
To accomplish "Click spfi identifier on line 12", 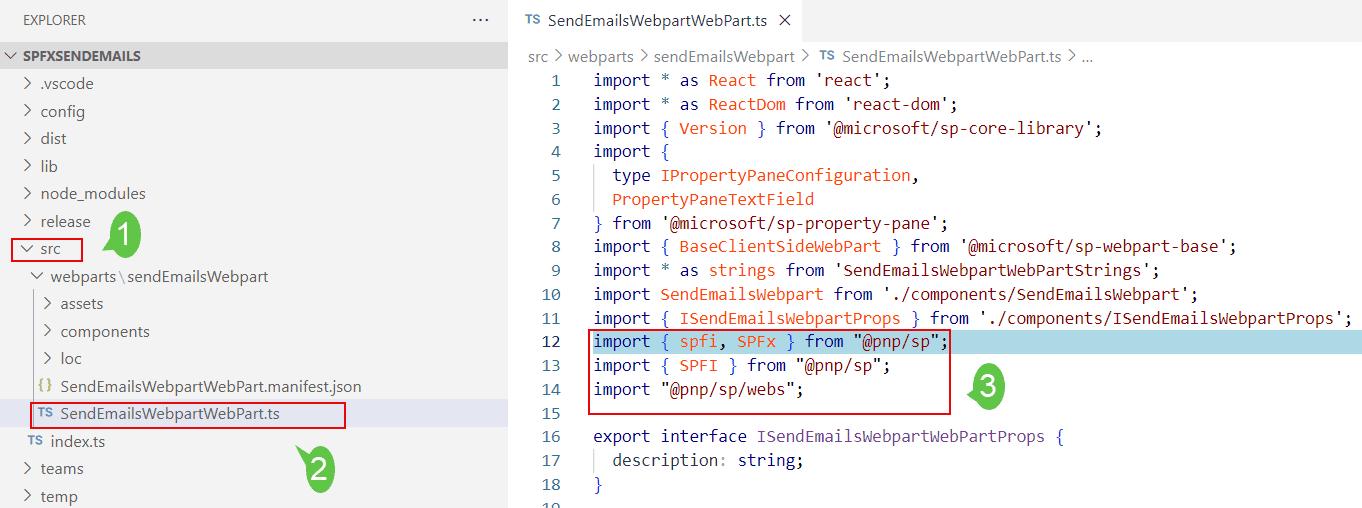I will tap(698, 342).
